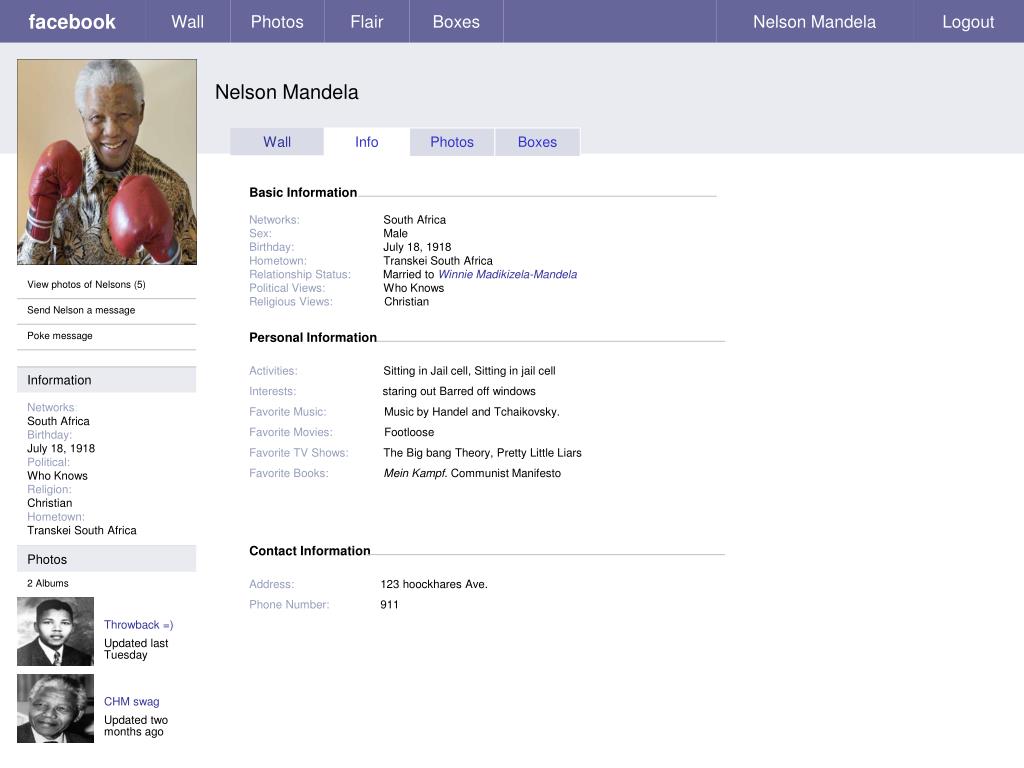Click 'Music by Handel and Tchaikovsky.' text
The width and height of the screenshot is (1024, 768).
tap(472, 412)
